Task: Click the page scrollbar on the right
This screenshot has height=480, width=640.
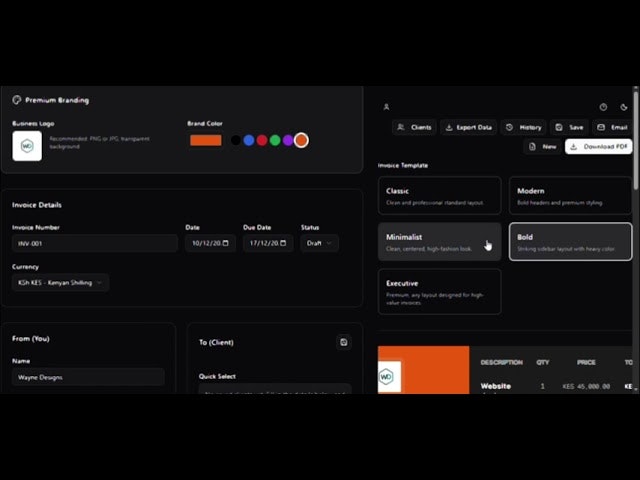Action: (636, 141)
